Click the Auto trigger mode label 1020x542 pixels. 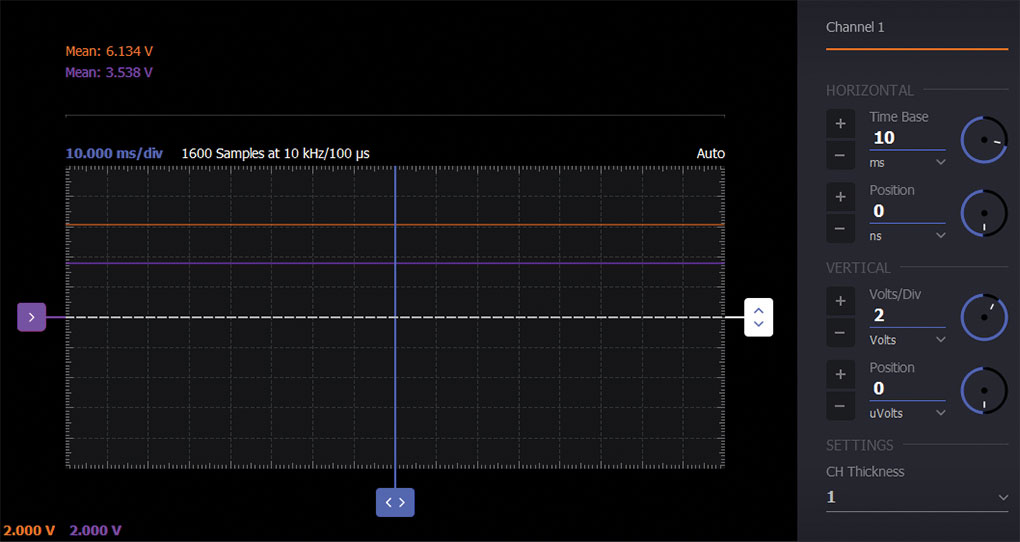pos(710,154)
